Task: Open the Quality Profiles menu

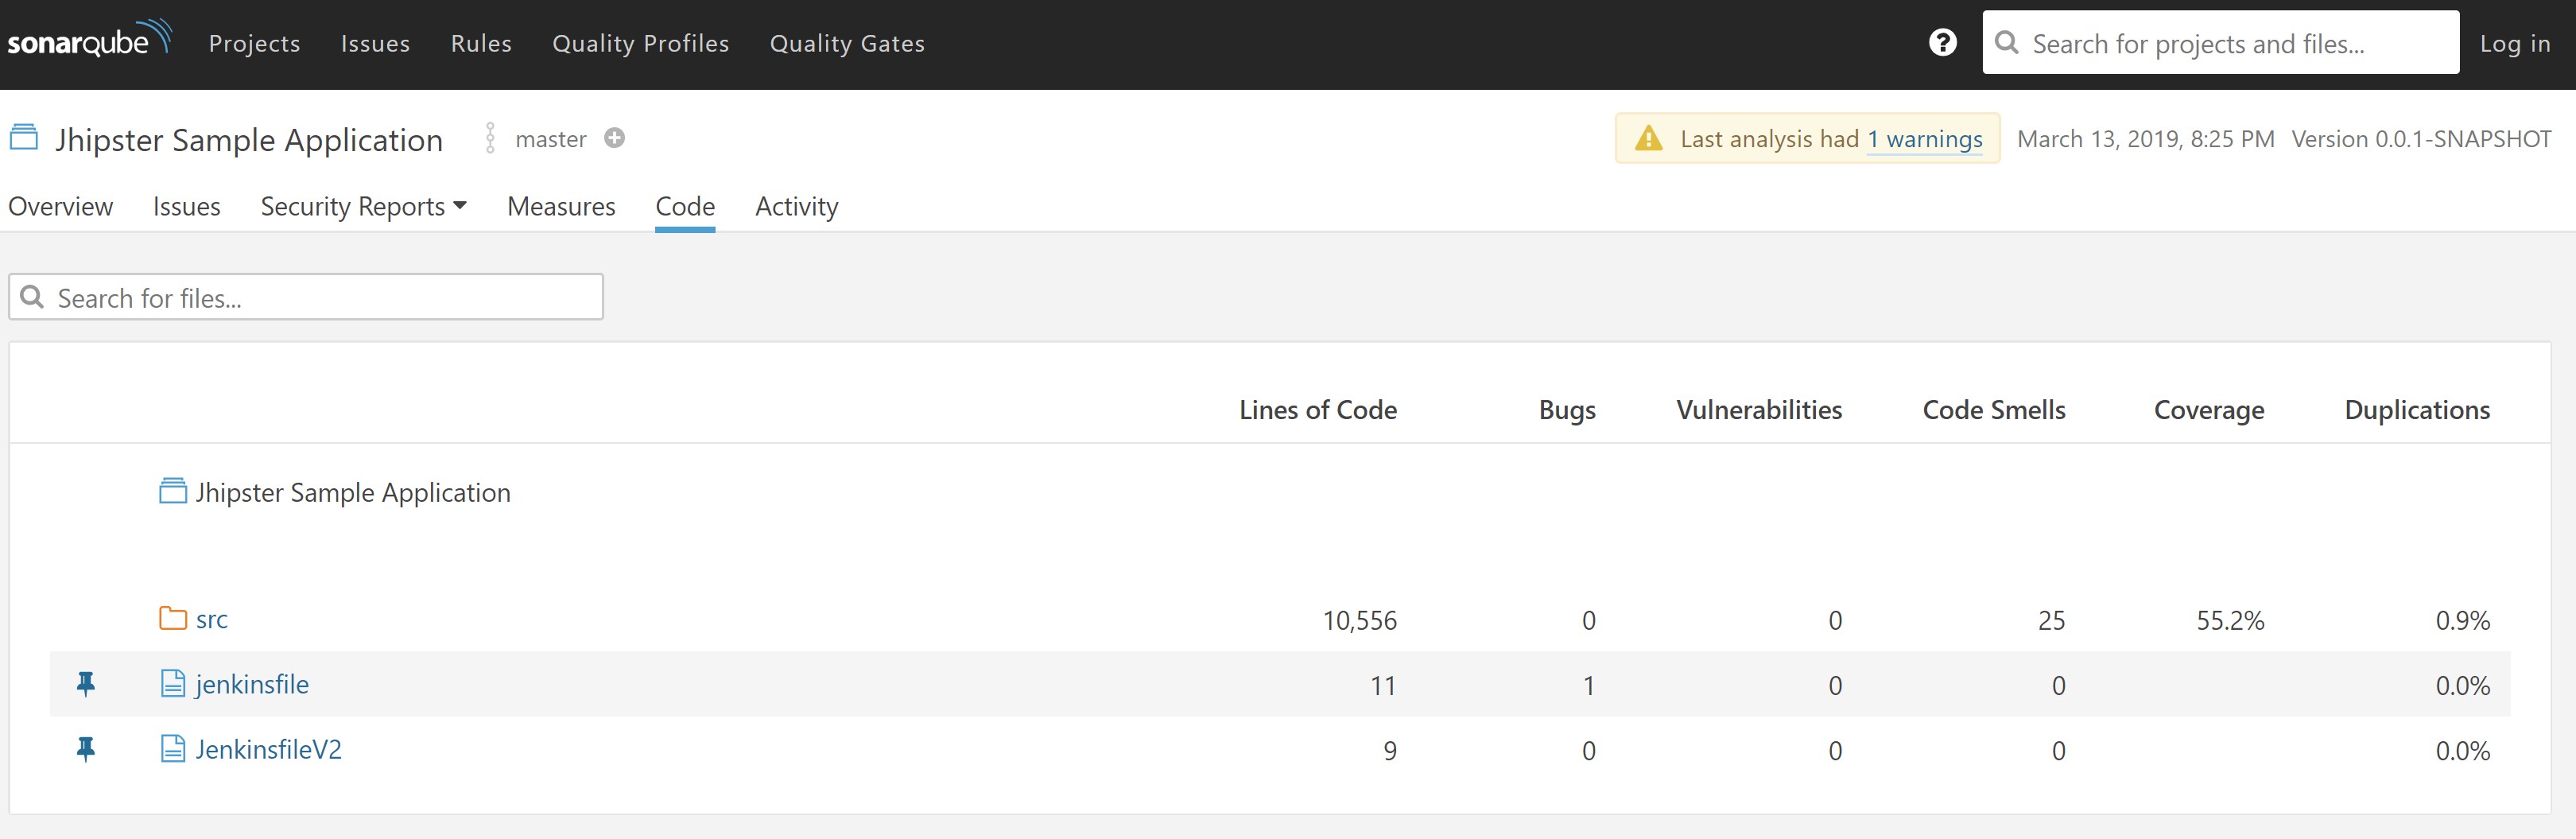Action: [x=640, y=43]
